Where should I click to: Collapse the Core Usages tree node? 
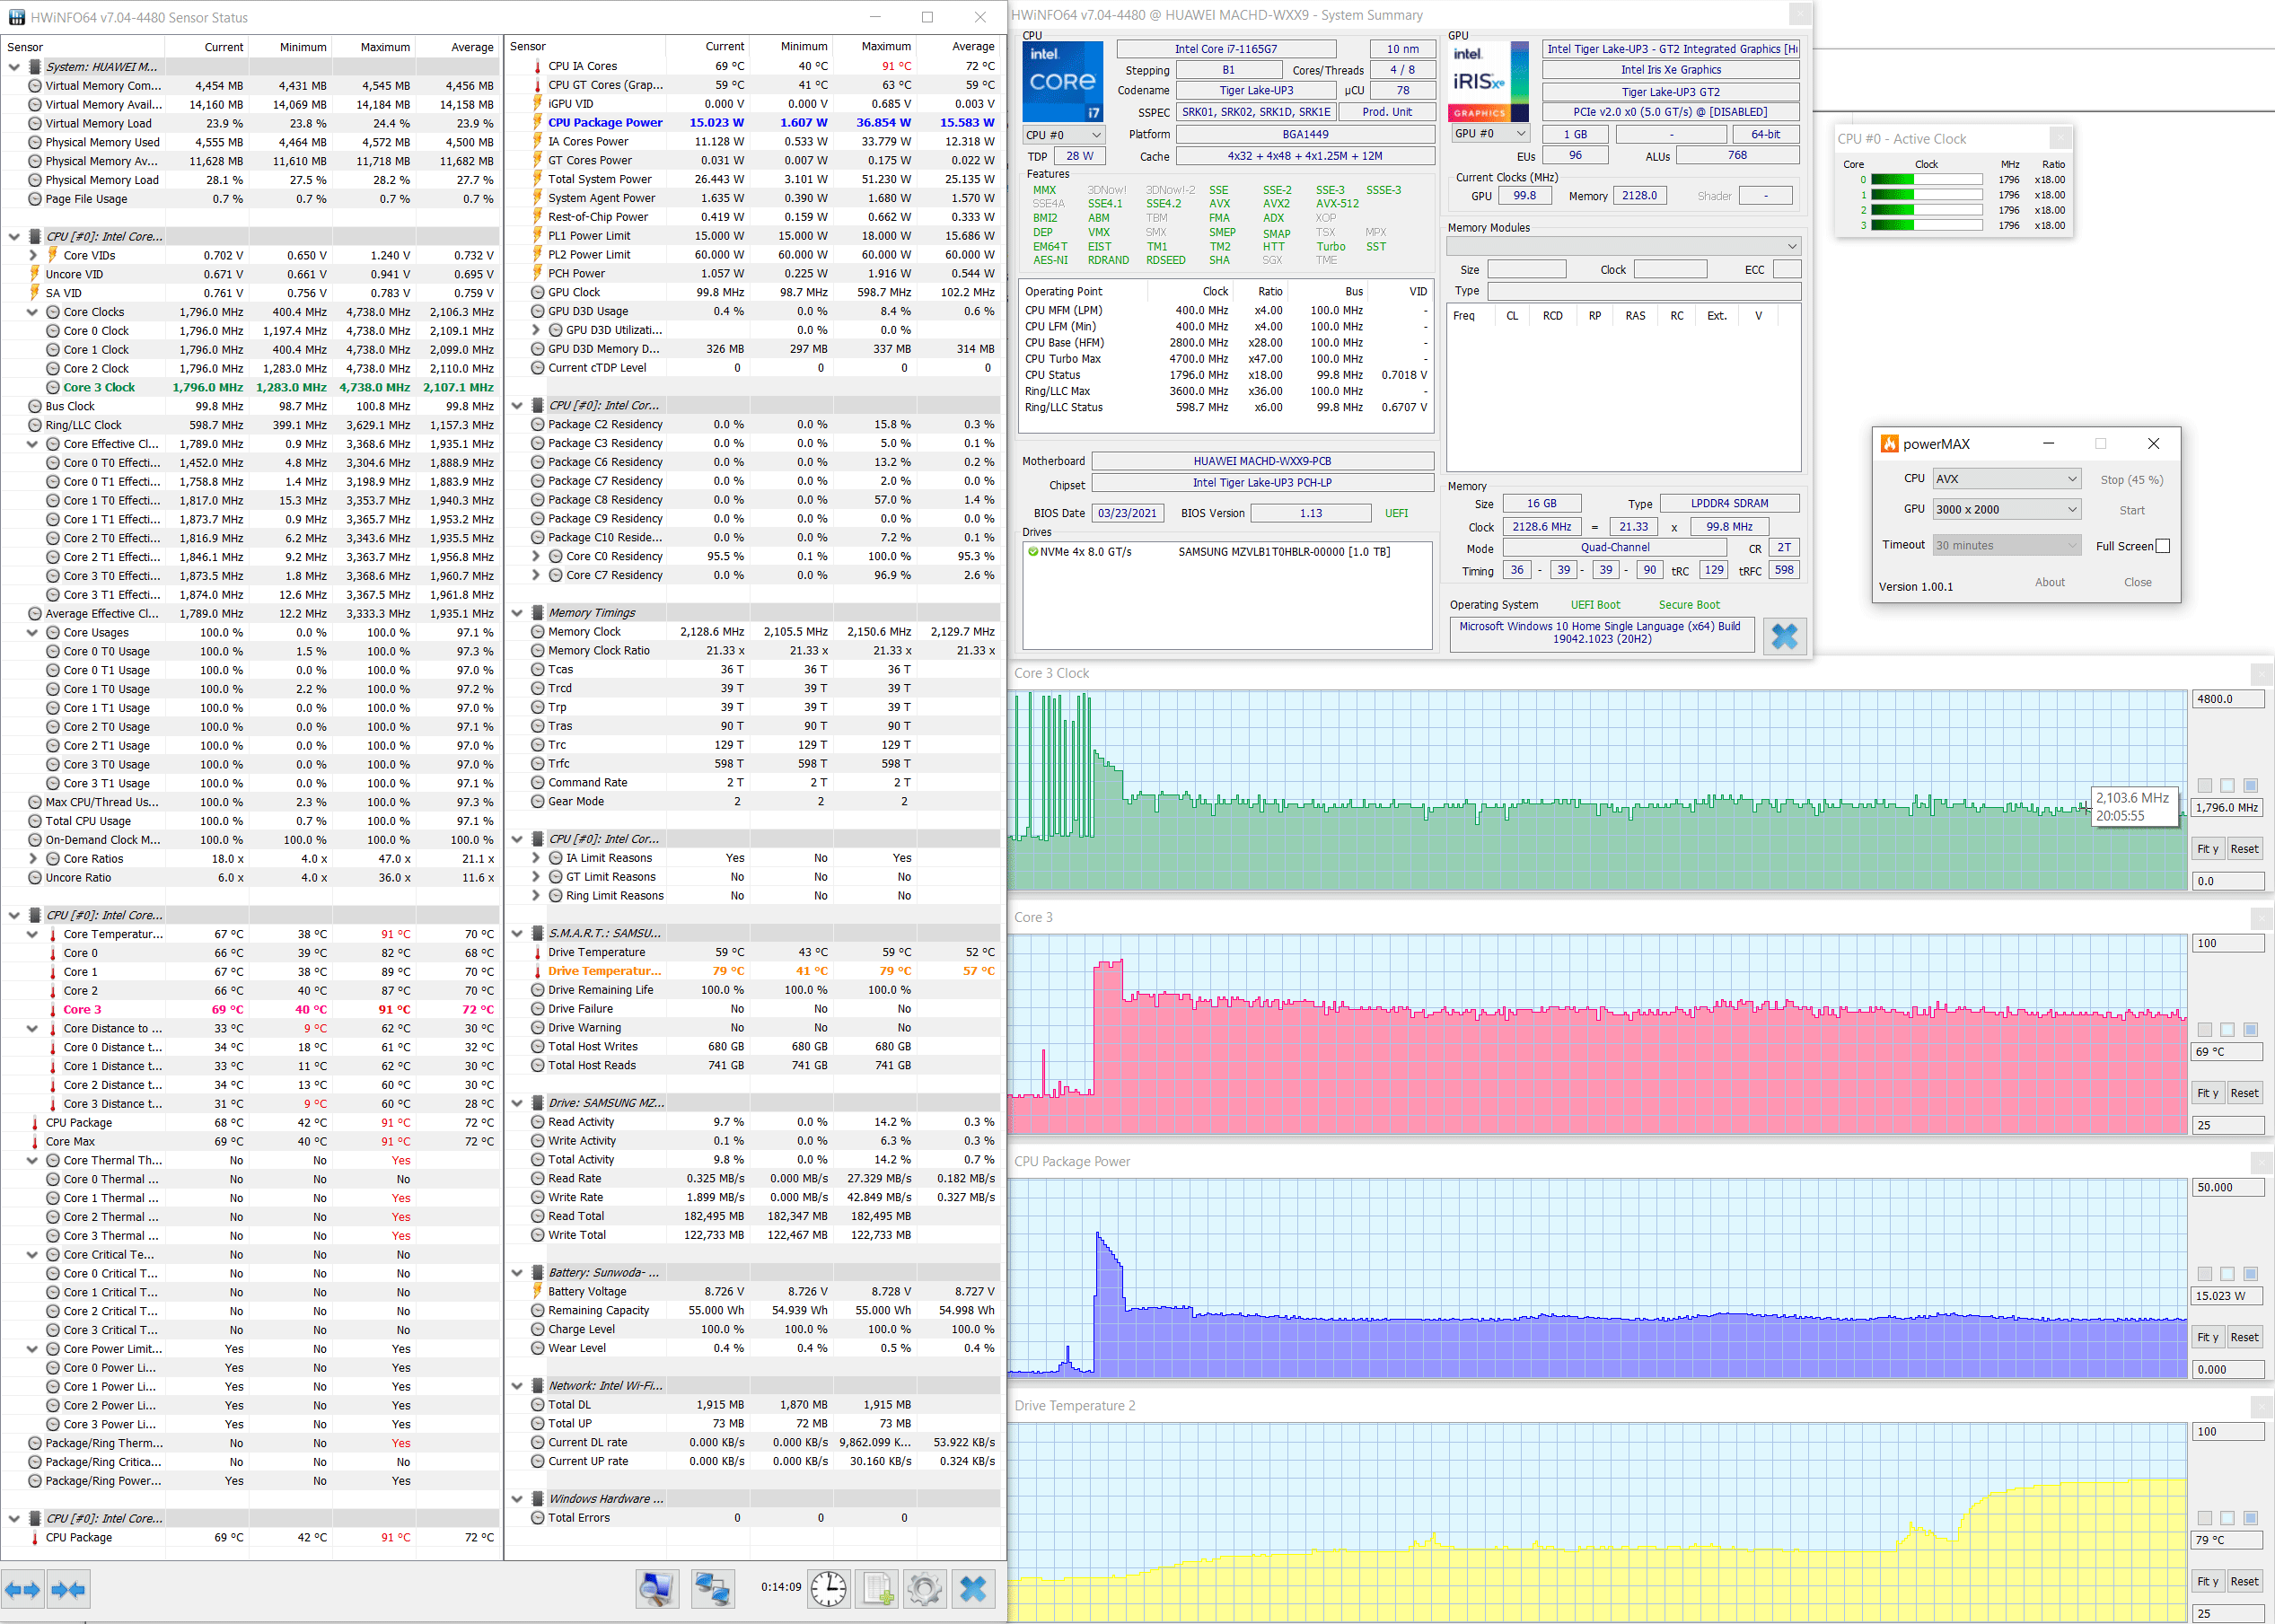[32, 633]
